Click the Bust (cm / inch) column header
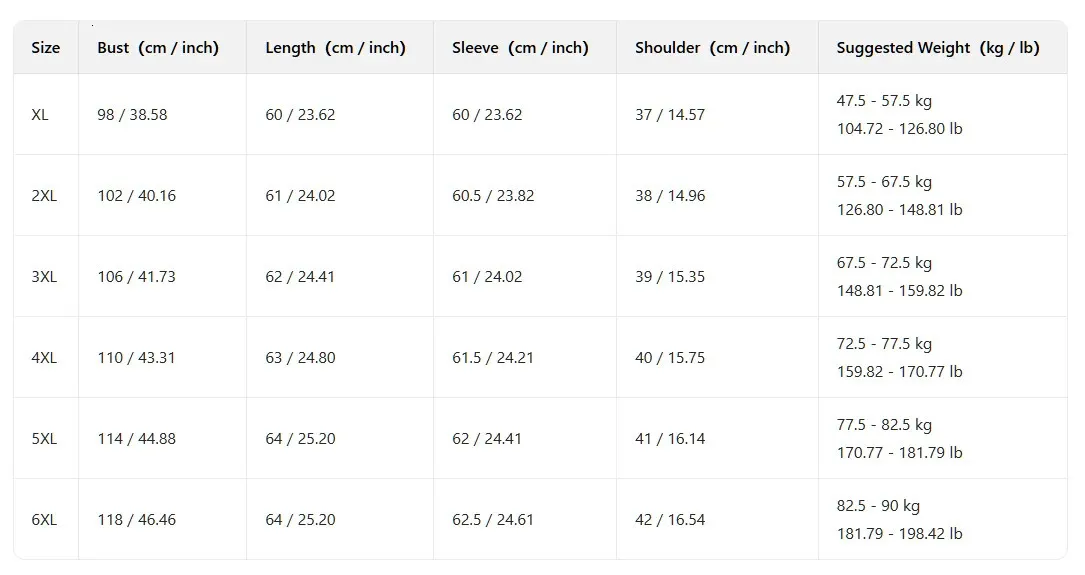The width and height of the screenshot is (1085, 575). point(158,48)
